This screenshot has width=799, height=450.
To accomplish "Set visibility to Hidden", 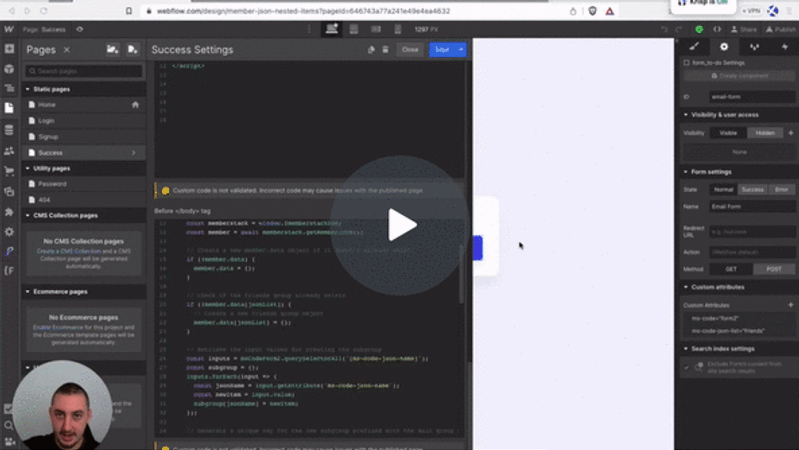I will click(765, 133).
